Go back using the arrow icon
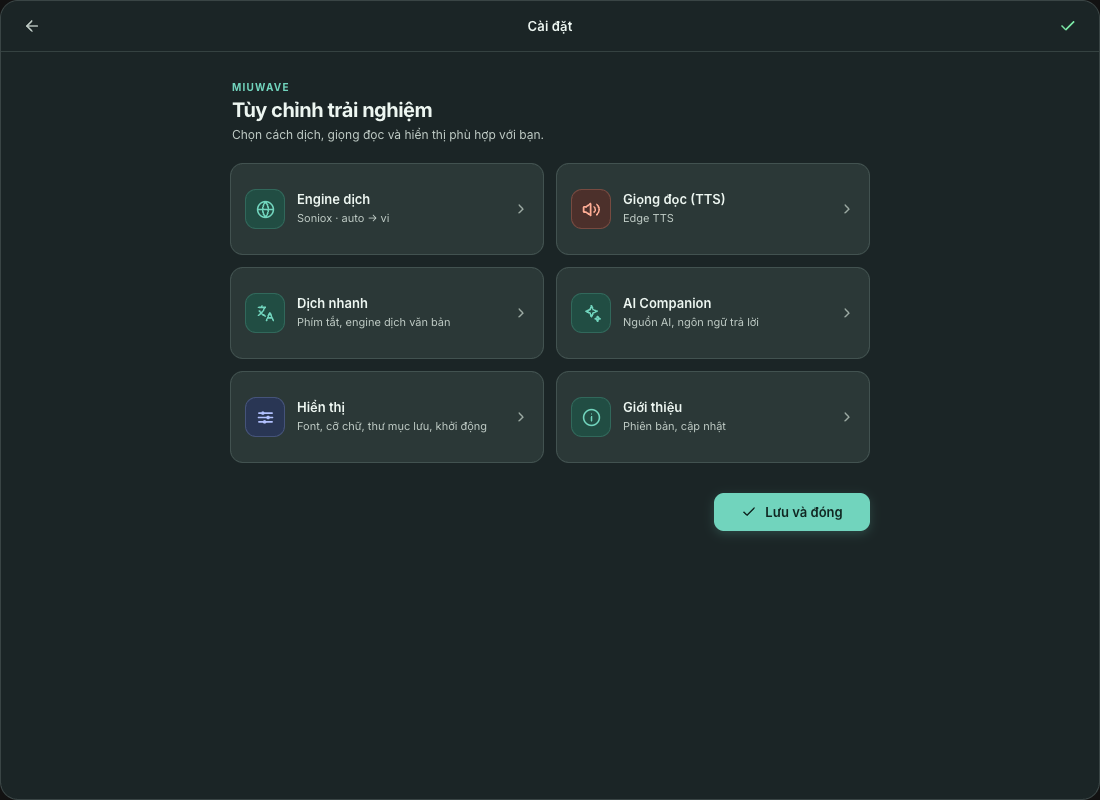 pos(32,26)
